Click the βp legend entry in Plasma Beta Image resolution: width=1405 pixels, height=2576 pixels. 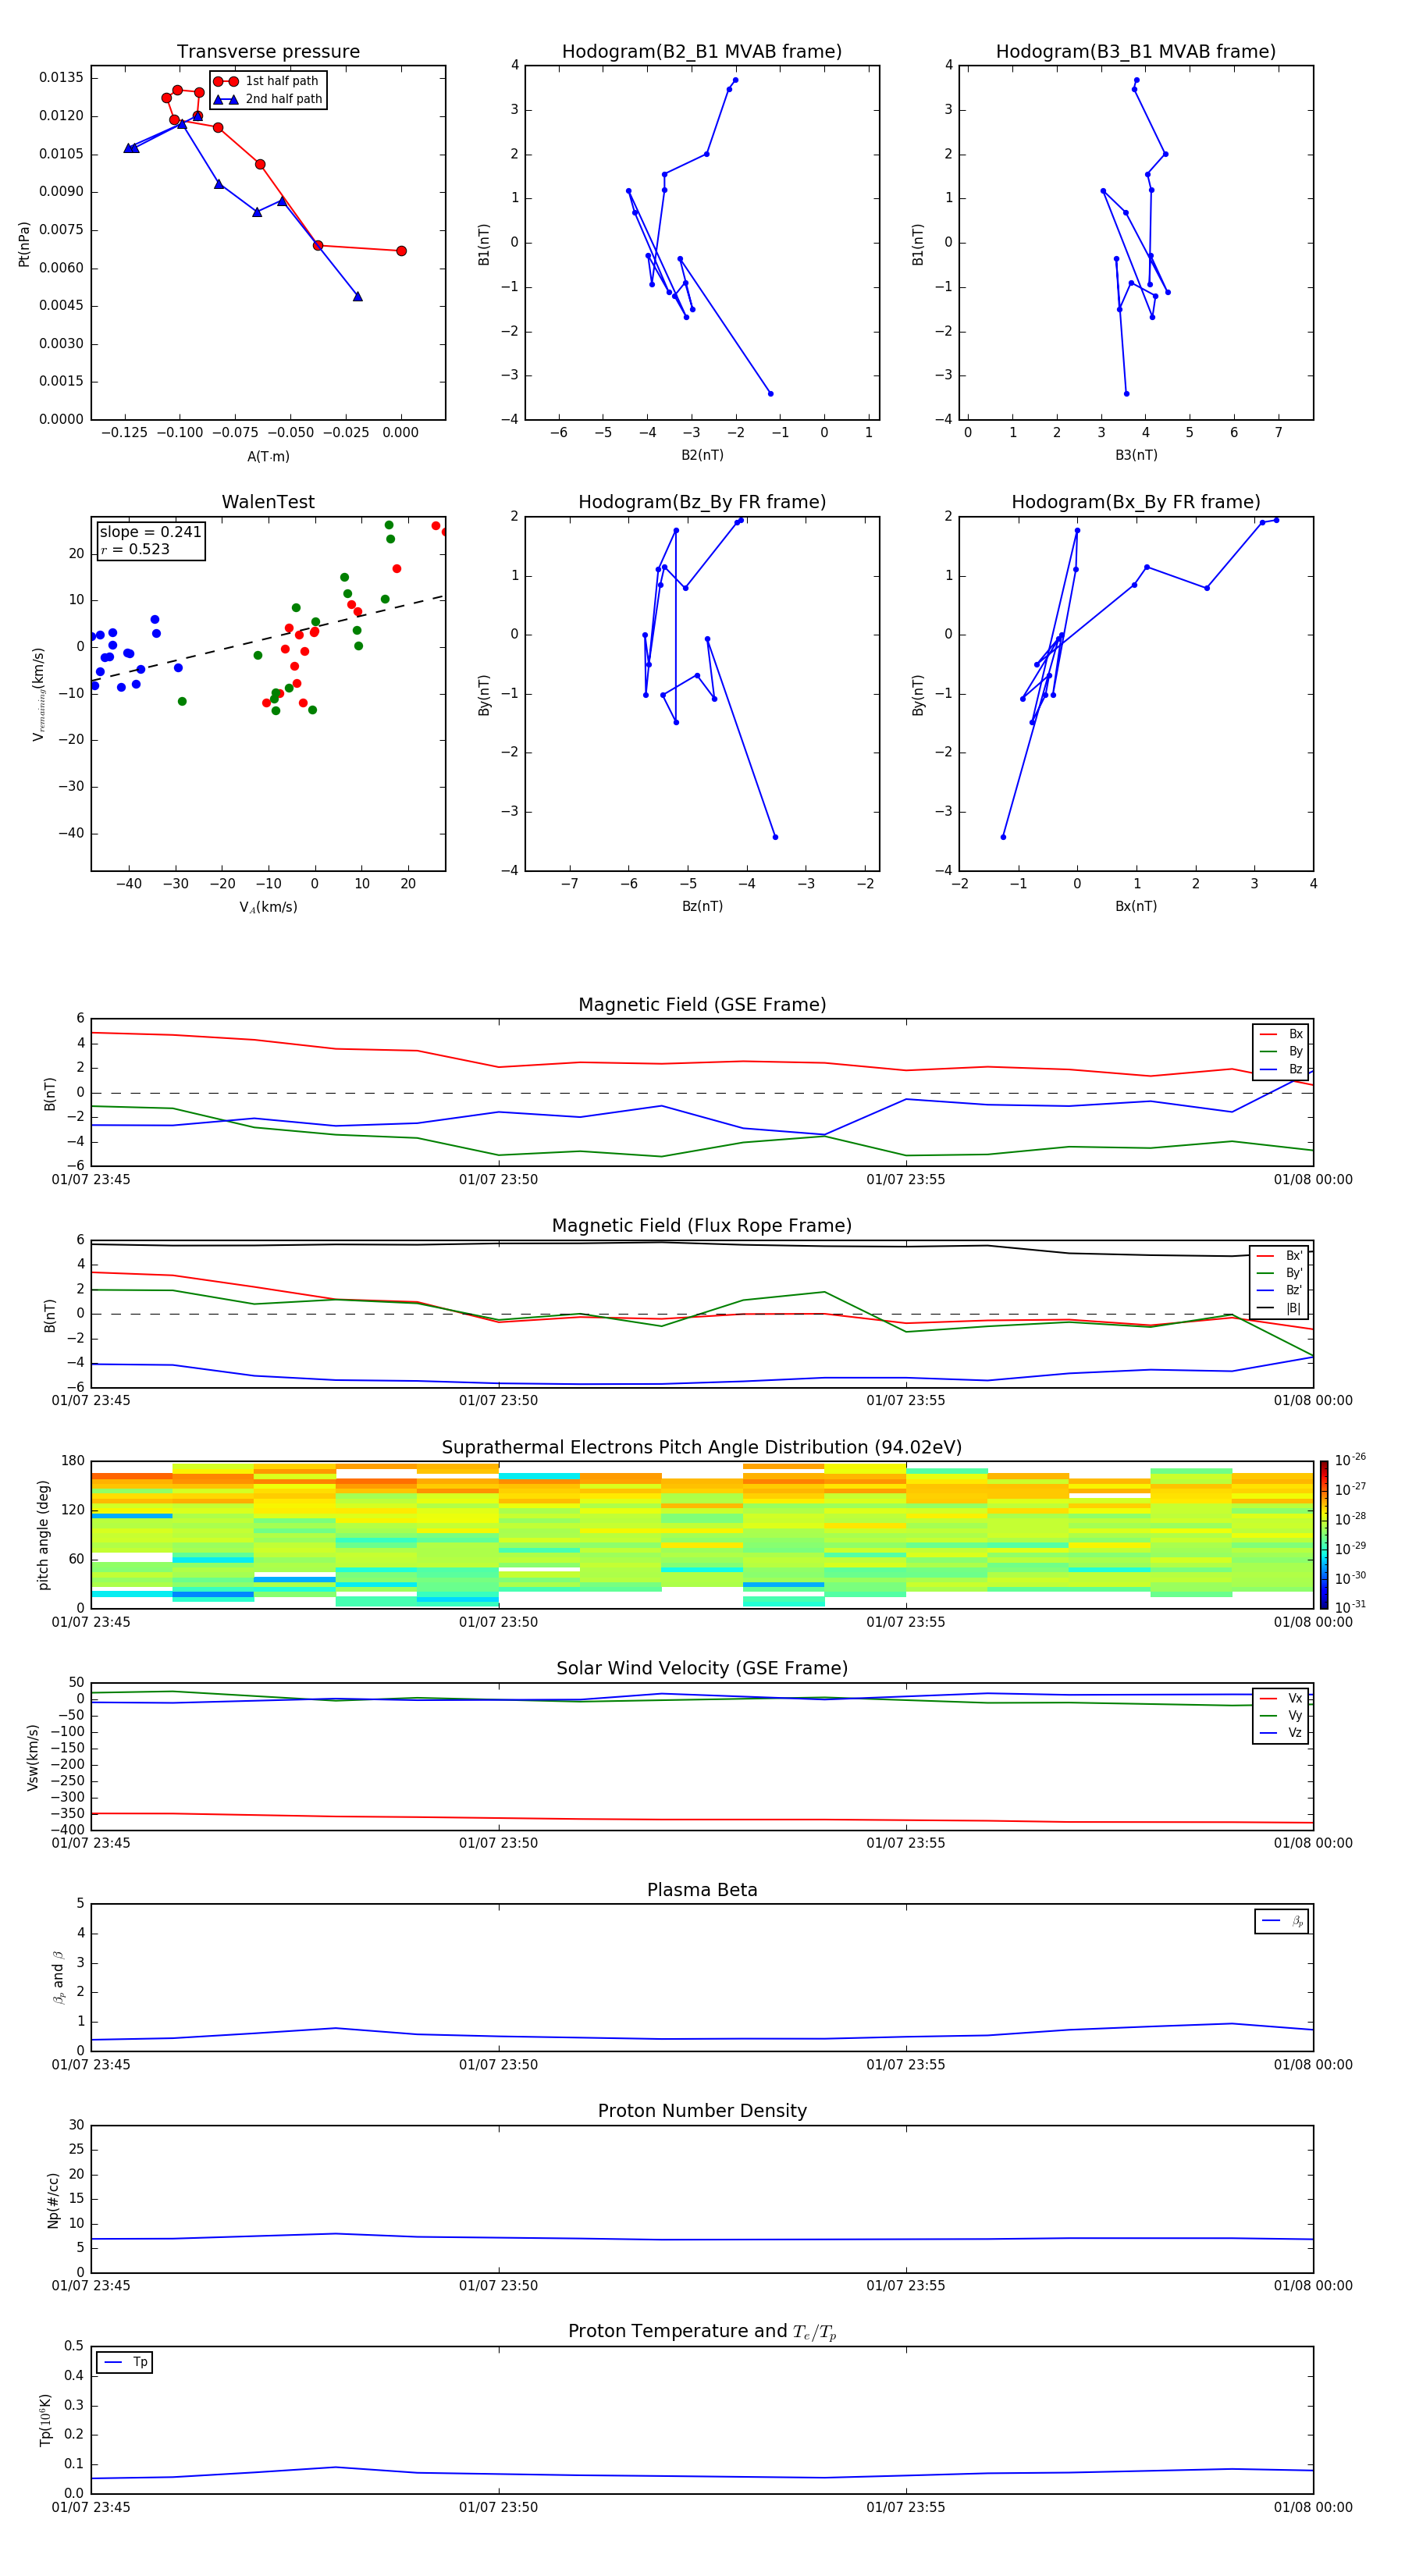pyautogui.click(x=1282, y=1921)
